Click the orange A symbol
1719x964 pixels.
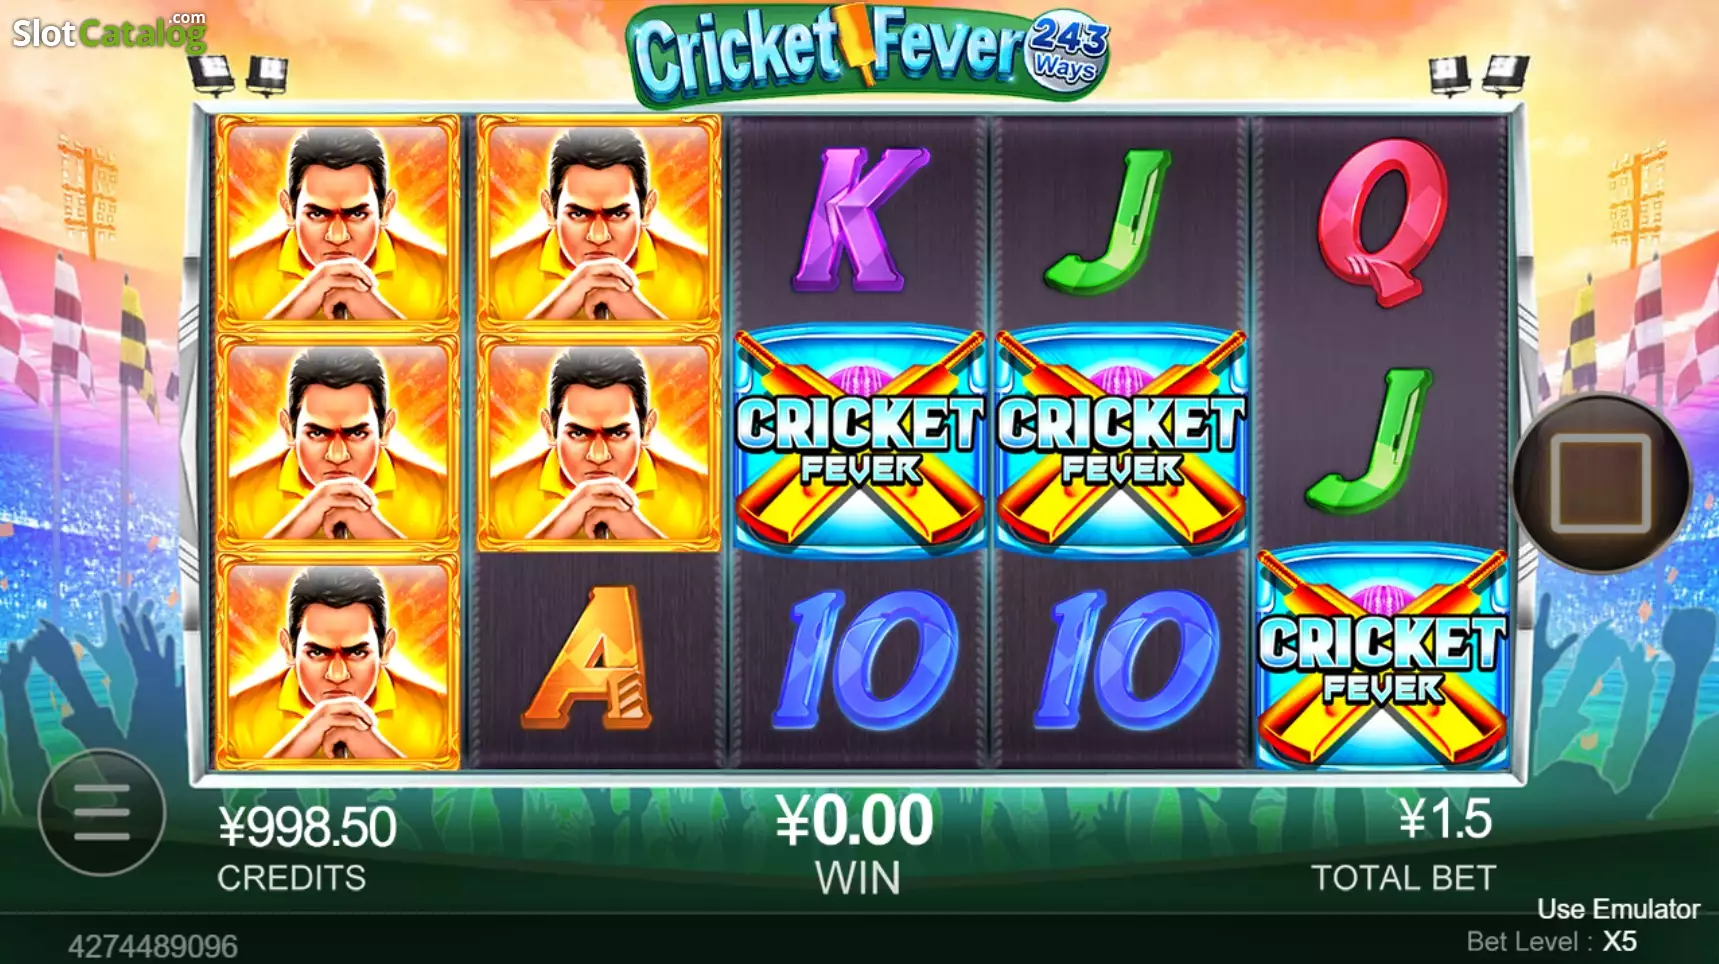(x=591, y=657)
